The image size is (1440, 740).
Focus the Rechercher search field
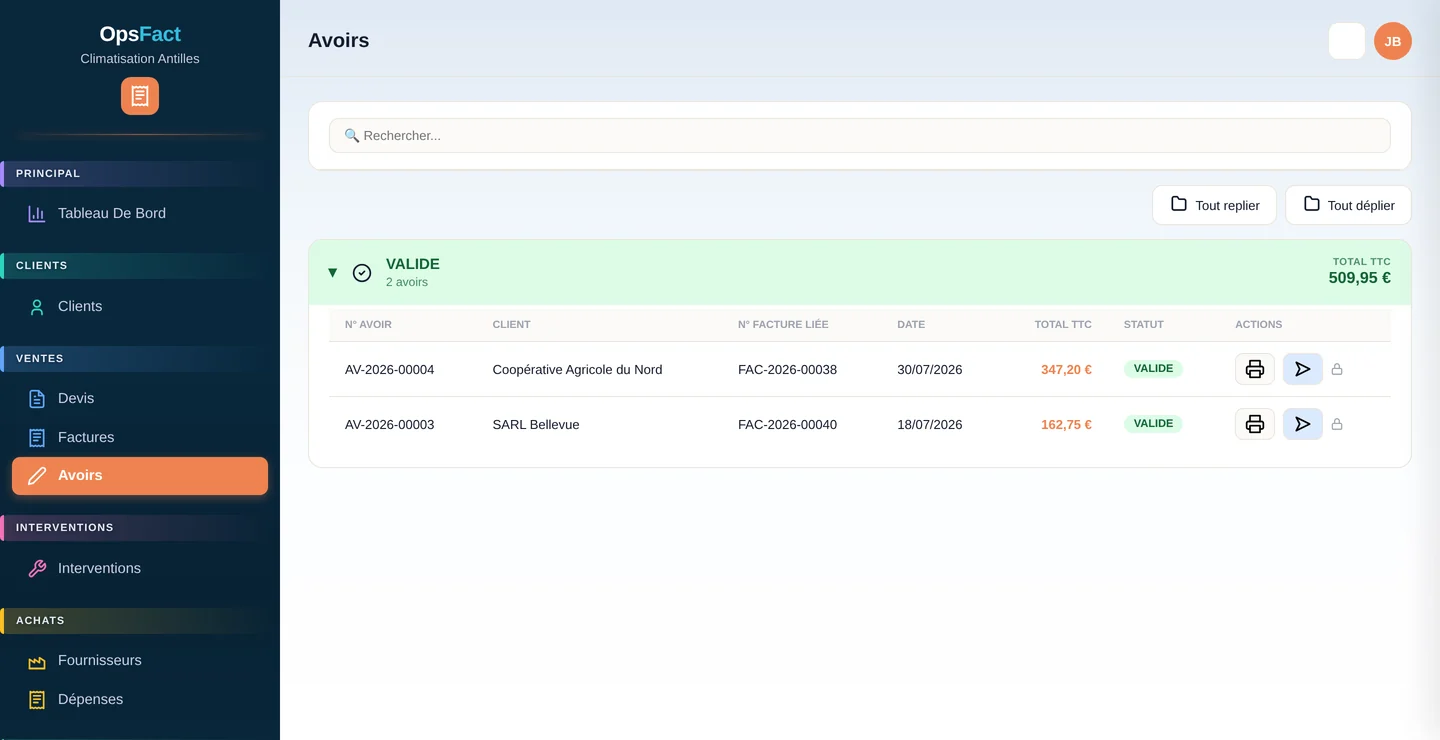[860, 135]
